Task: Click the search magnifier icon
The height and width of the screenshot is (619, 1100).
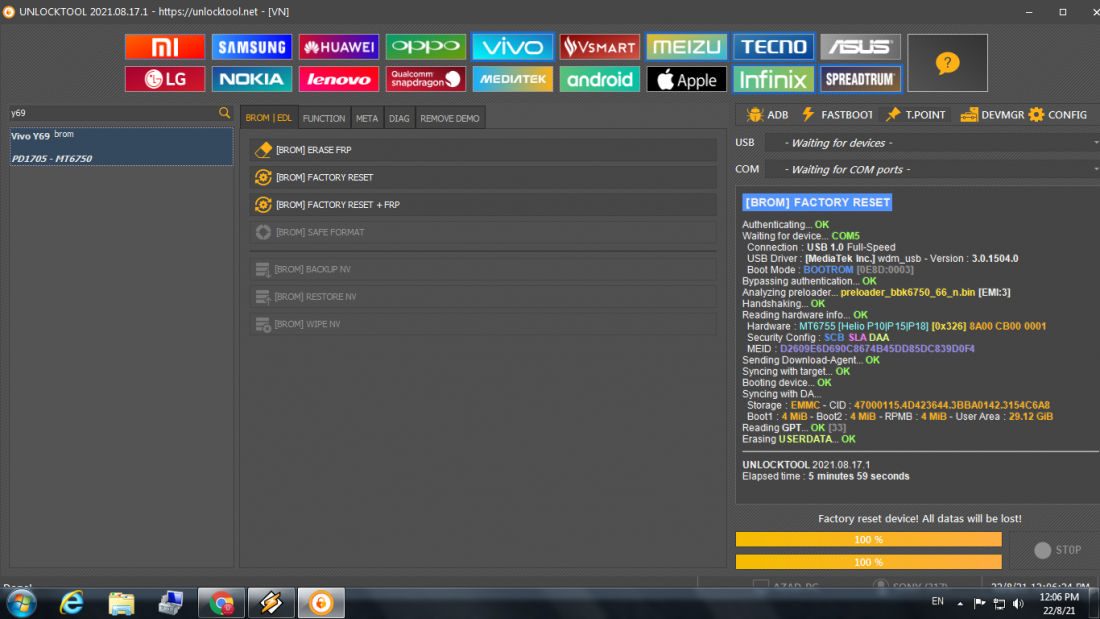Action: 224,112
